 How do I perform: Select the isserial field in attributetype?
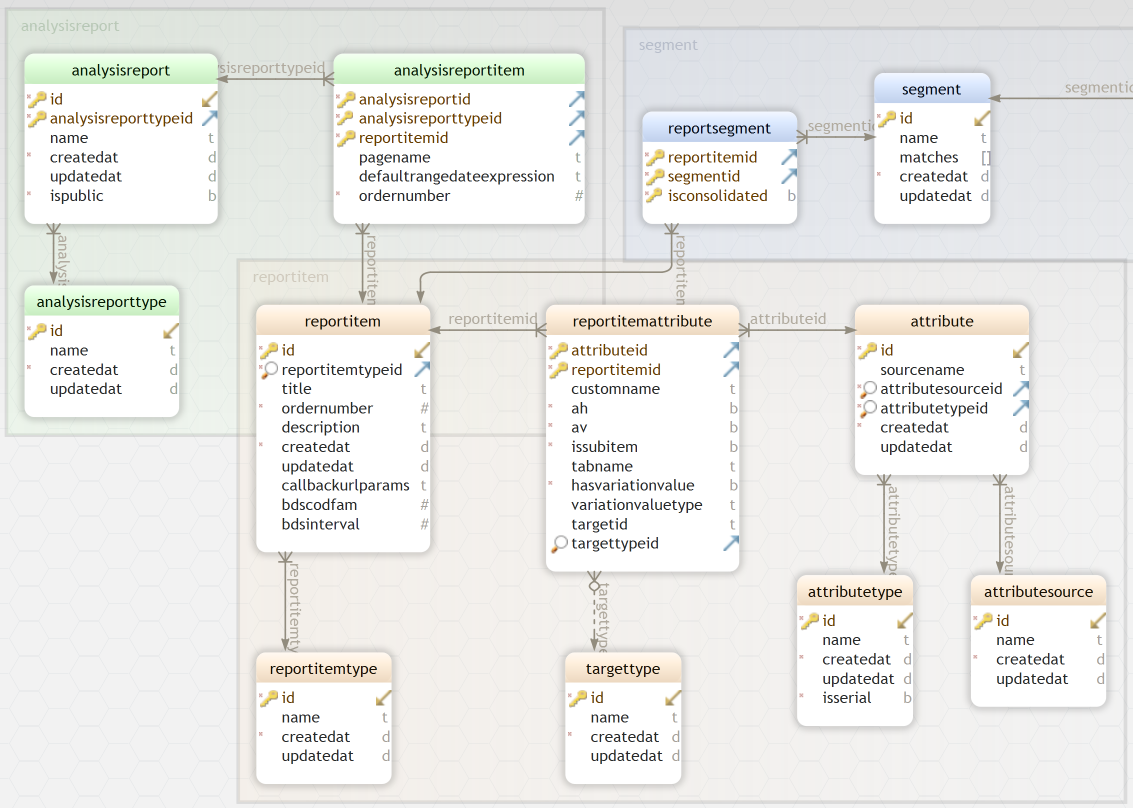point(846,697)
